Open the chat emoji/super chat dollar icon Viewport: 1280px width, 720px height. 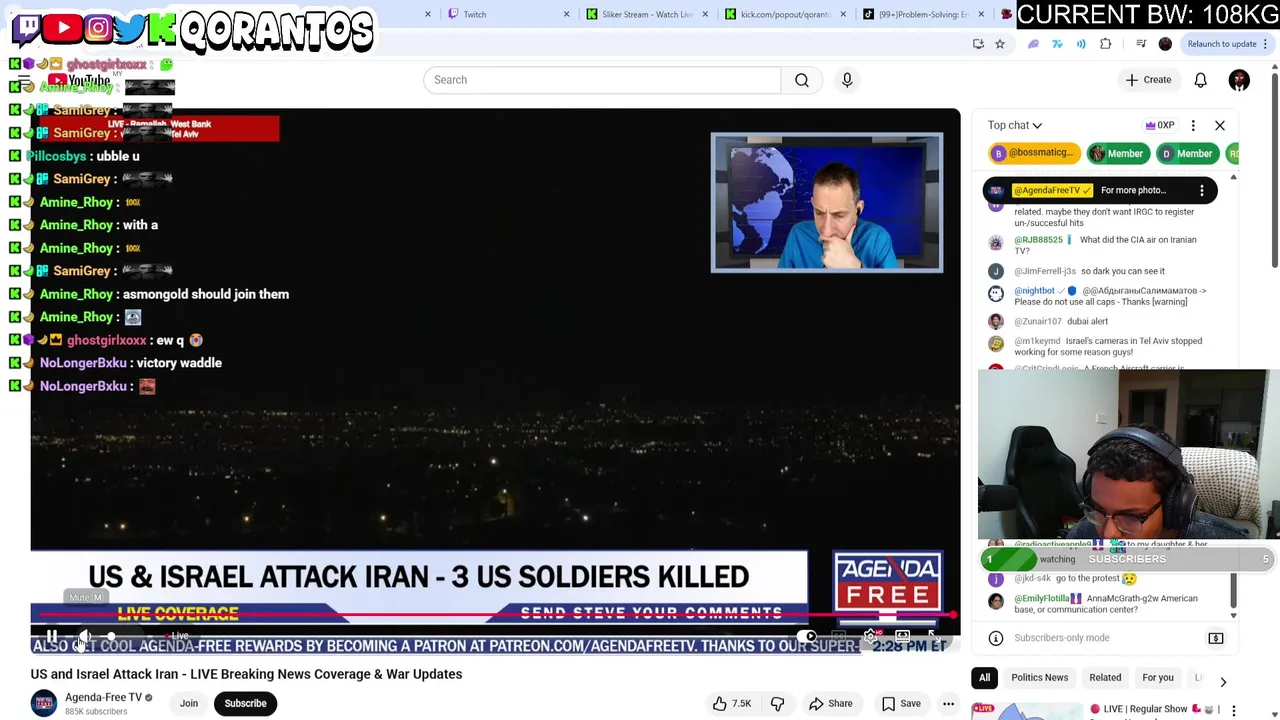click(1216, 638)
